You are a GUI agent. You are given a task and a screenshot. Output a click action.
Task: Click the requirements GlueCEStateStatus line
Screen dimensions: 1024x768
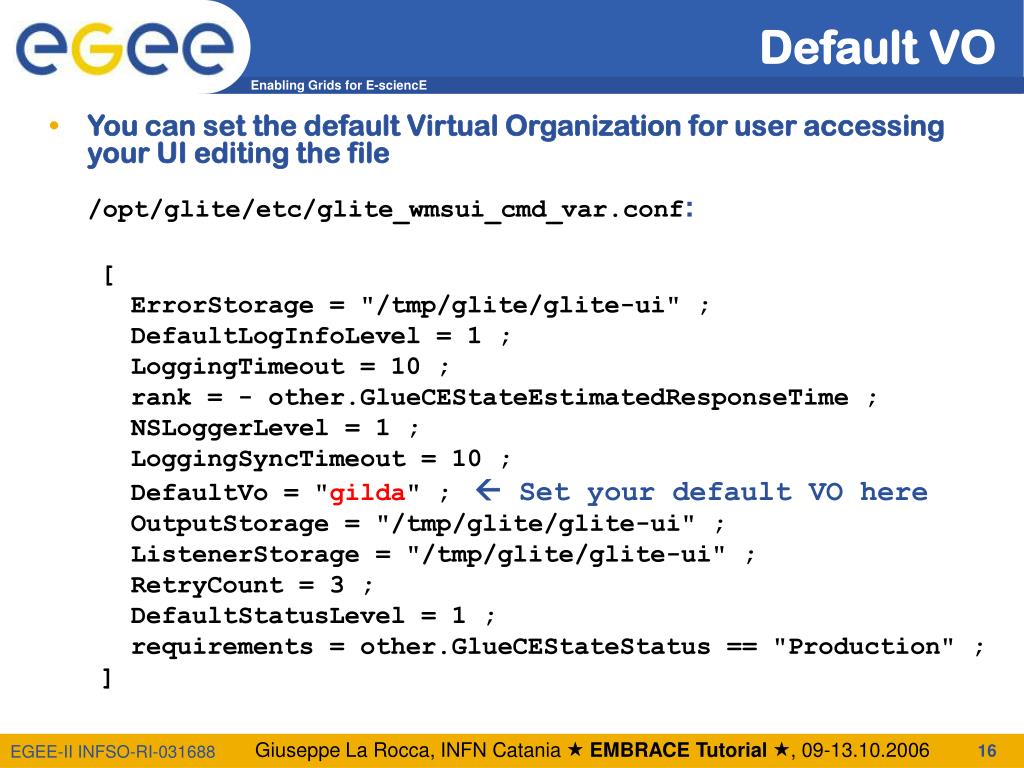coord(557,647)
